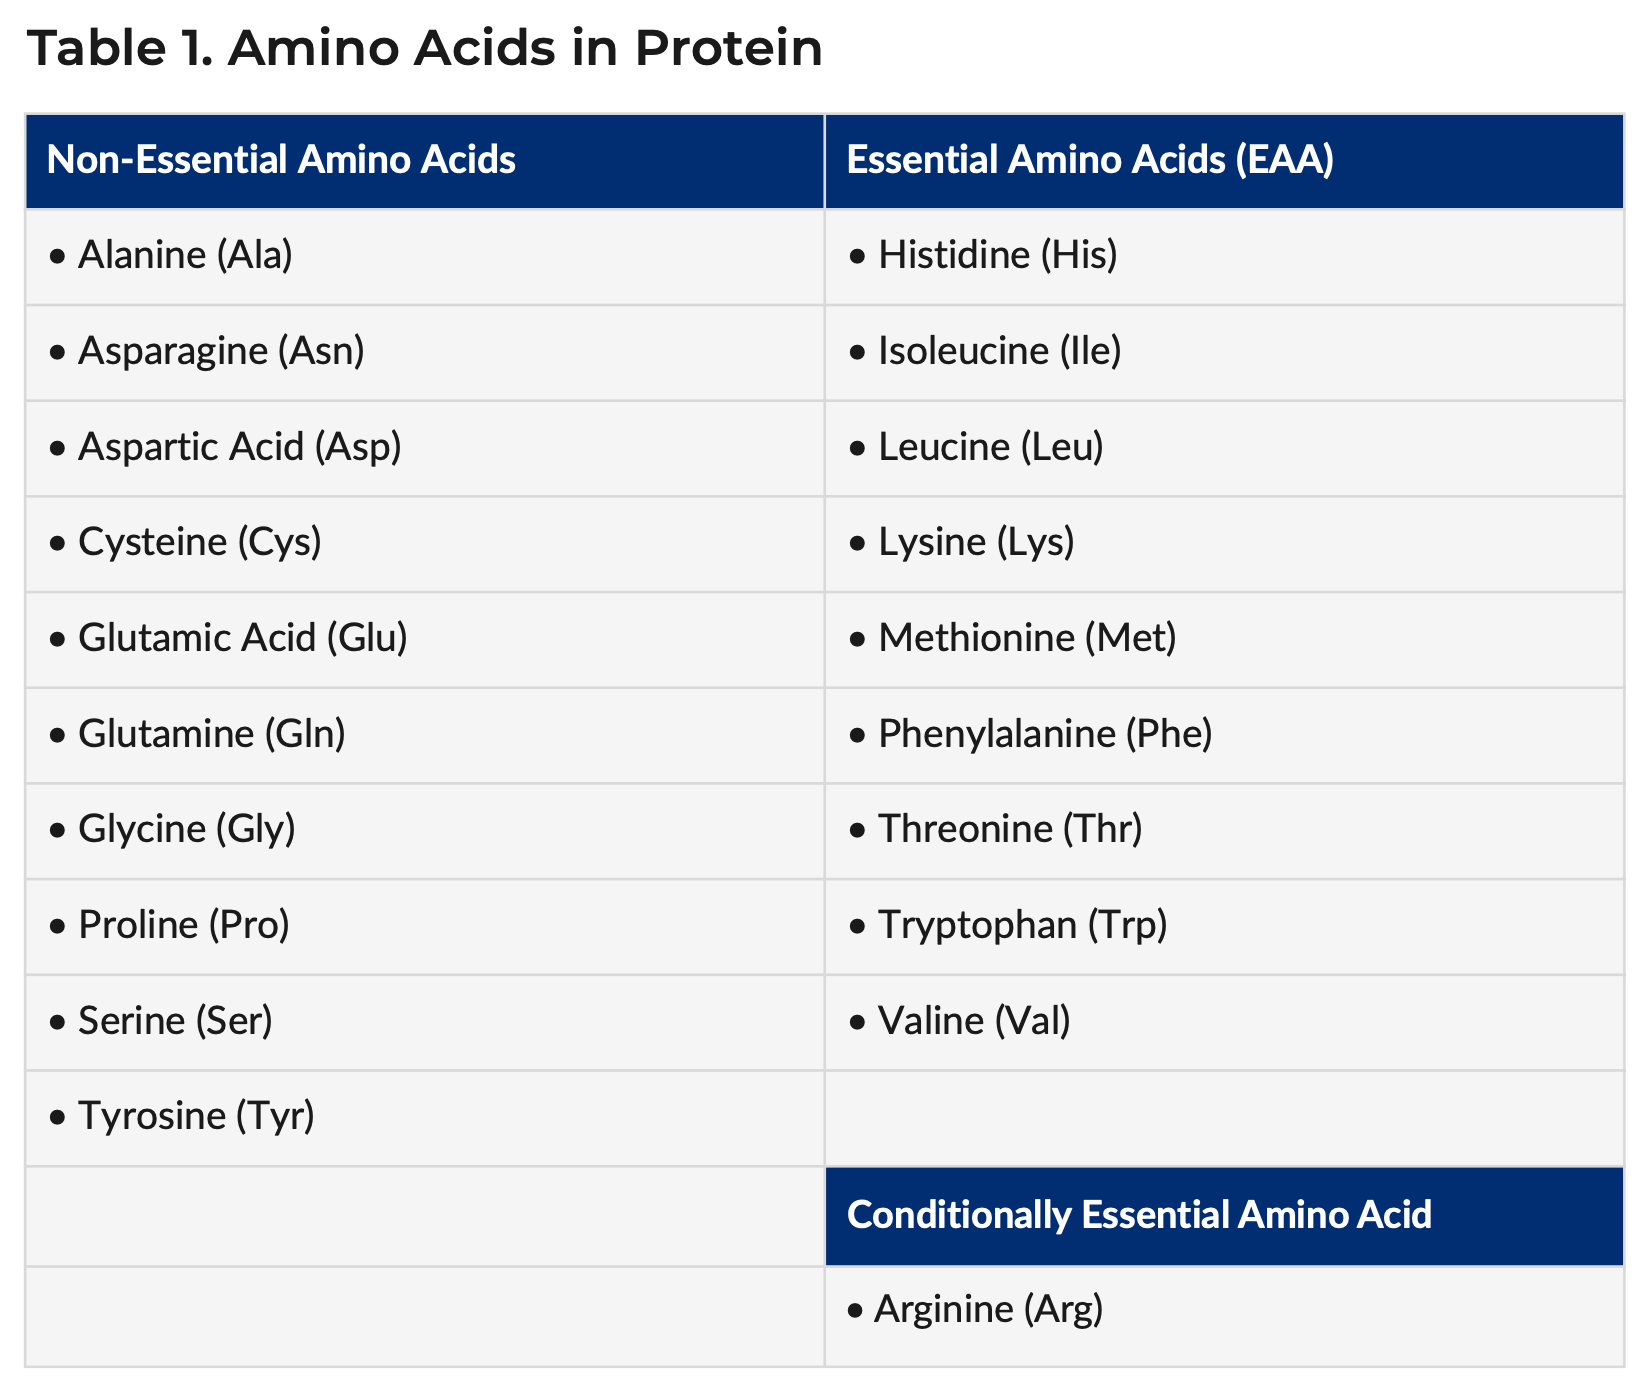Click the Alanine (Ala) cell
The height and width of the screenshot is (1396, 1642).
(185, 255)
